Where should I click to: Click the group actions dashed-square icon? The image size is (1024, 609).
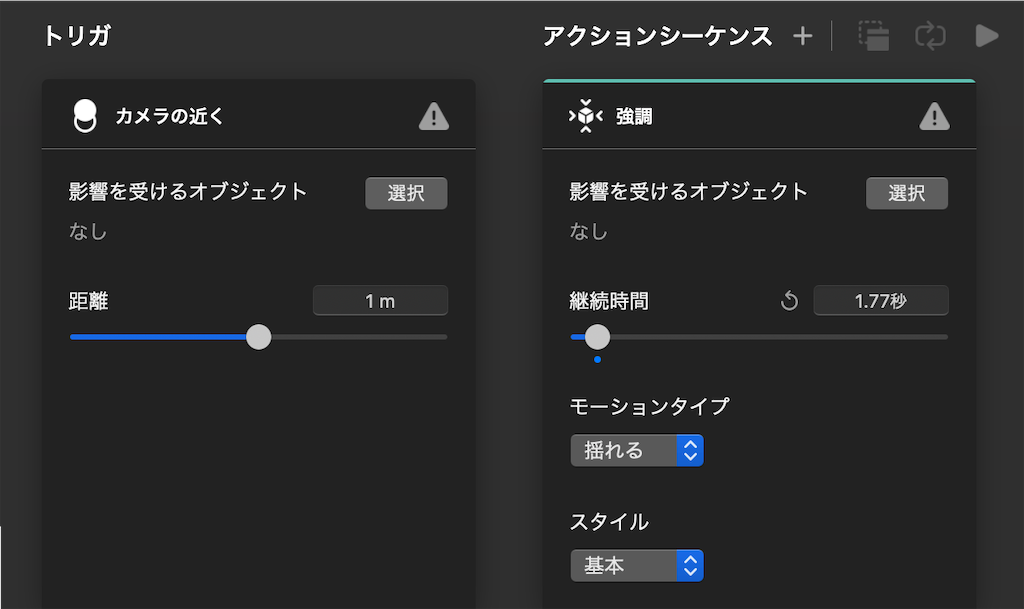pos(874,37)
